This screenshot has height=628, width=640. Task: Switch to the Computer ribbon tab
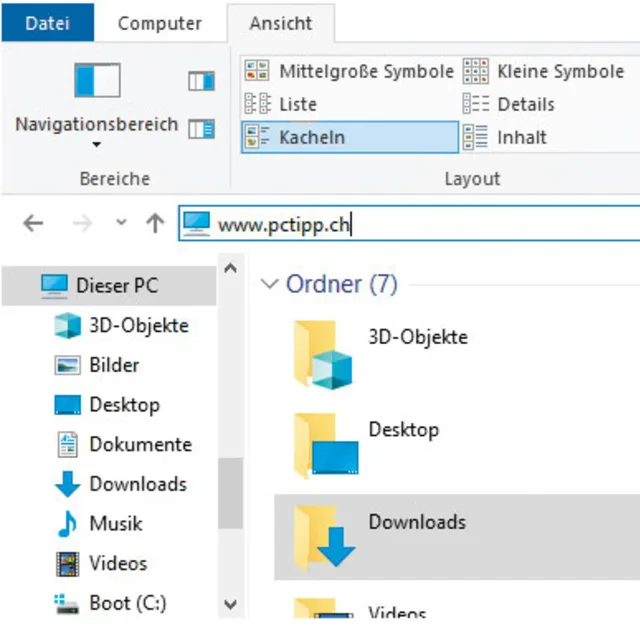[160, 23]
